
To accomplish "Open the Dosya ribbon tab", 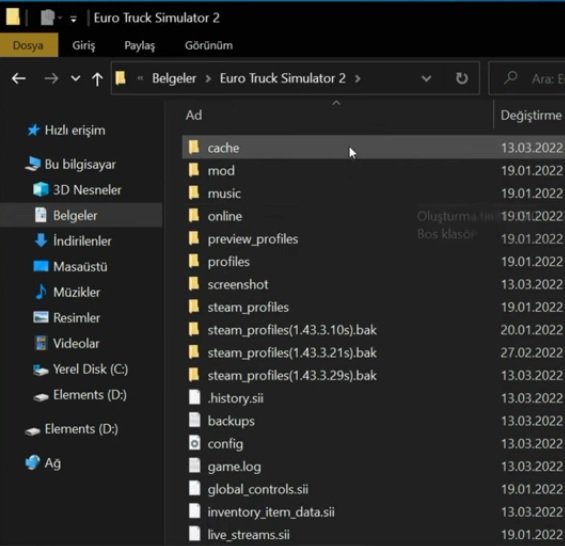I will 29,45.
